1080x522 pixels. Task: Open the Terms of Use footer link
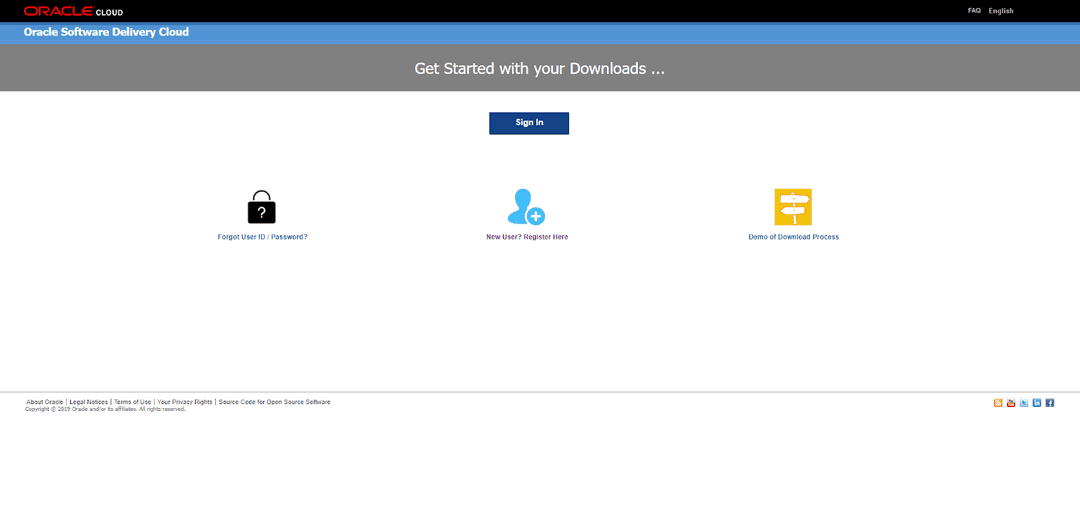click(132, 402)
